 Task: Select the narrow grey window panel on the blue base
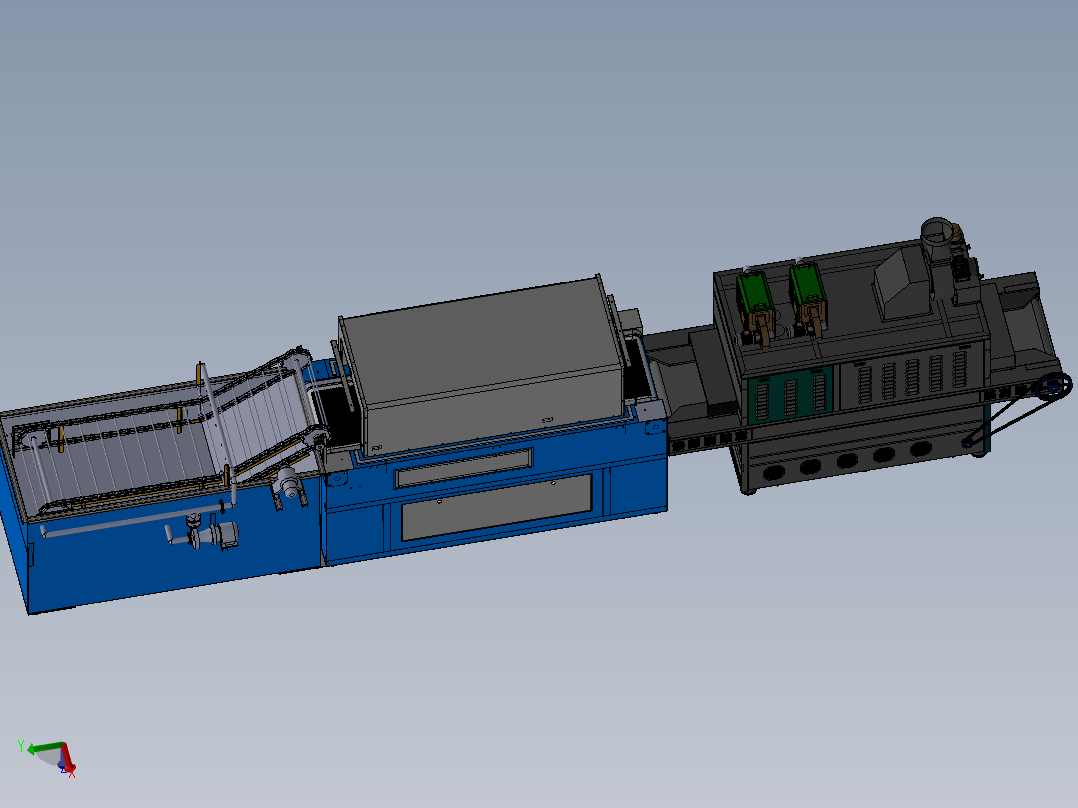464,467
